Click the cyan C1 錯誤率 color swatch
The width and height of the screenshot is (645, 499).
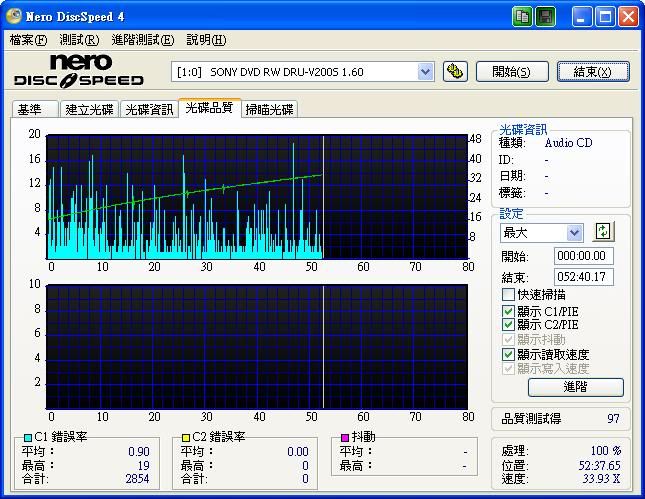(x=28, y=438)
